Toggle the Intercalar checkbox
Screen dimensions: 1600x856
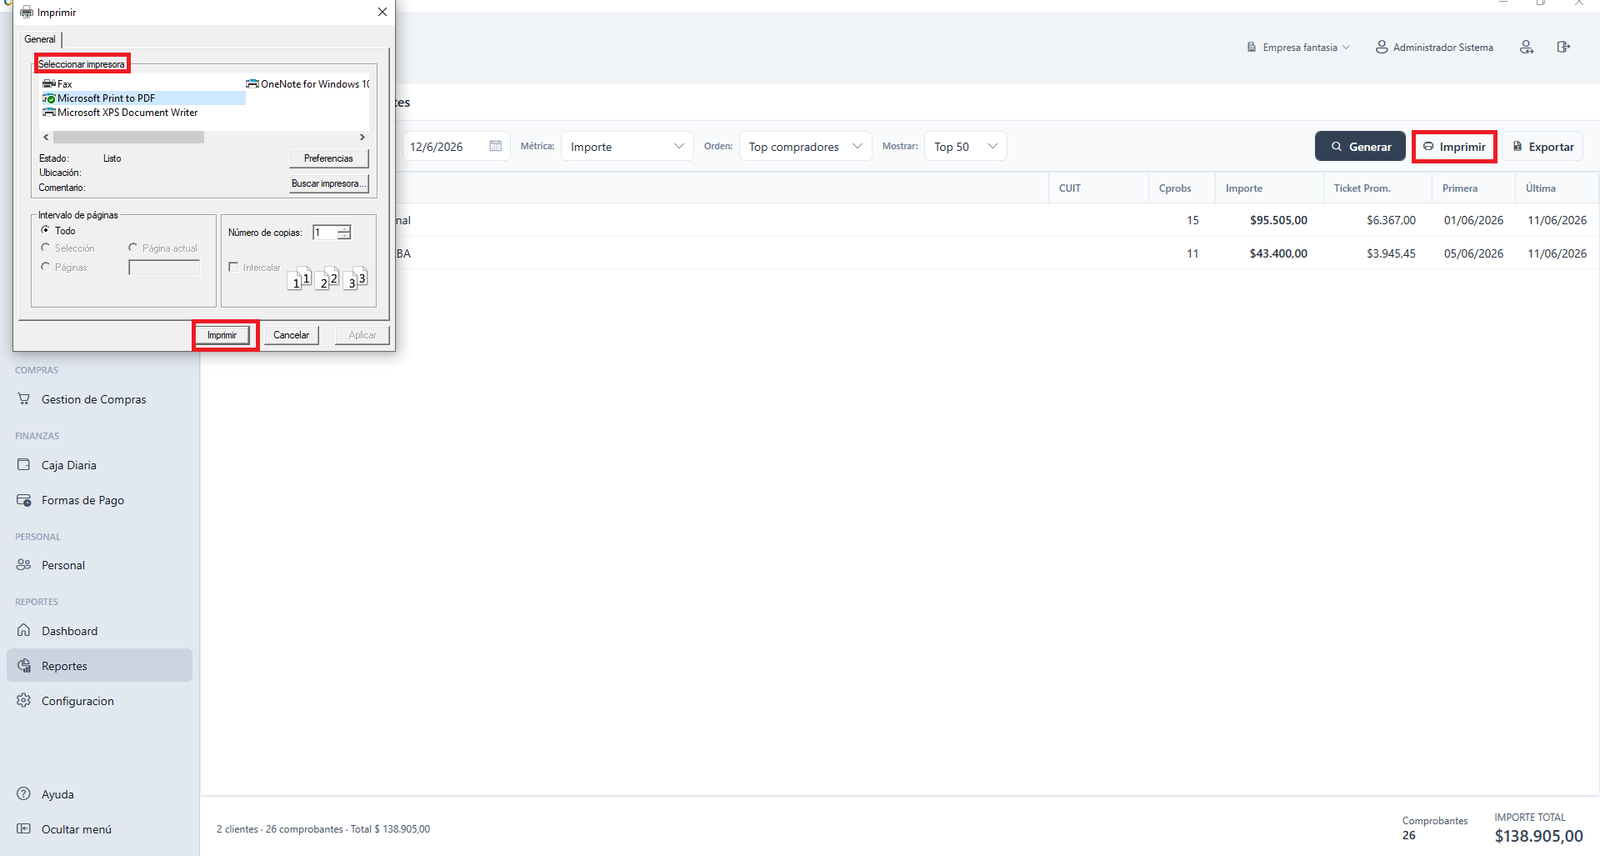pyautogui.click(x=233, y=267)
